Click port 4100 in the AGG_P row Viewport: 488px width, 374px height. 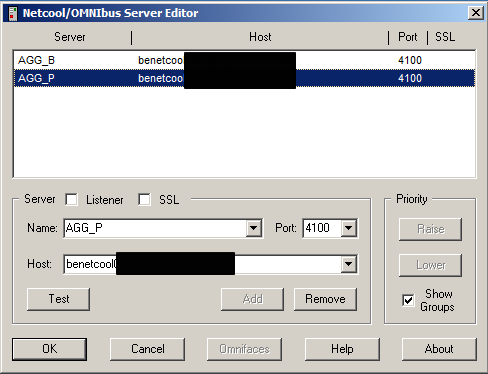410,78
